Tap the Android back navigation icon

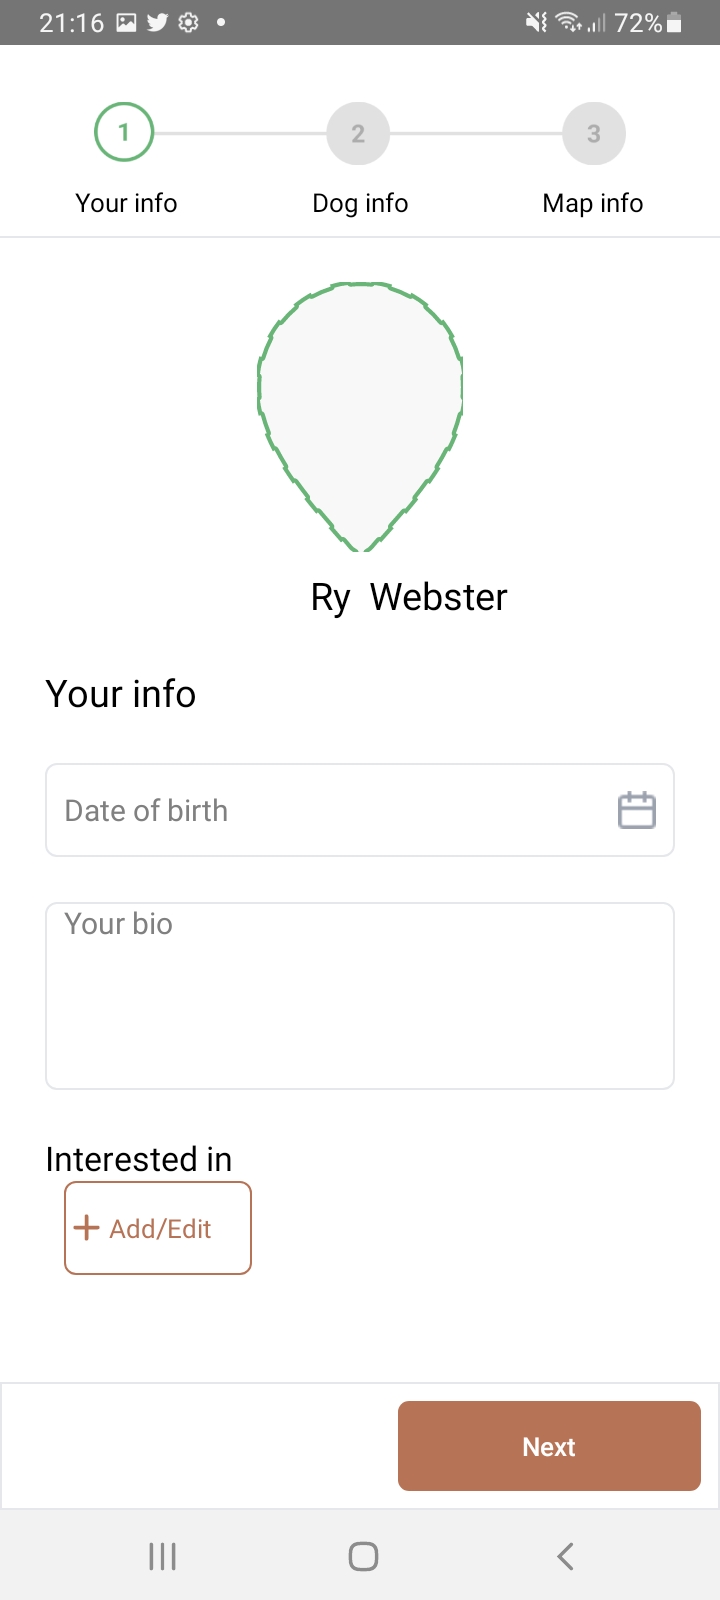(565, 1556)
